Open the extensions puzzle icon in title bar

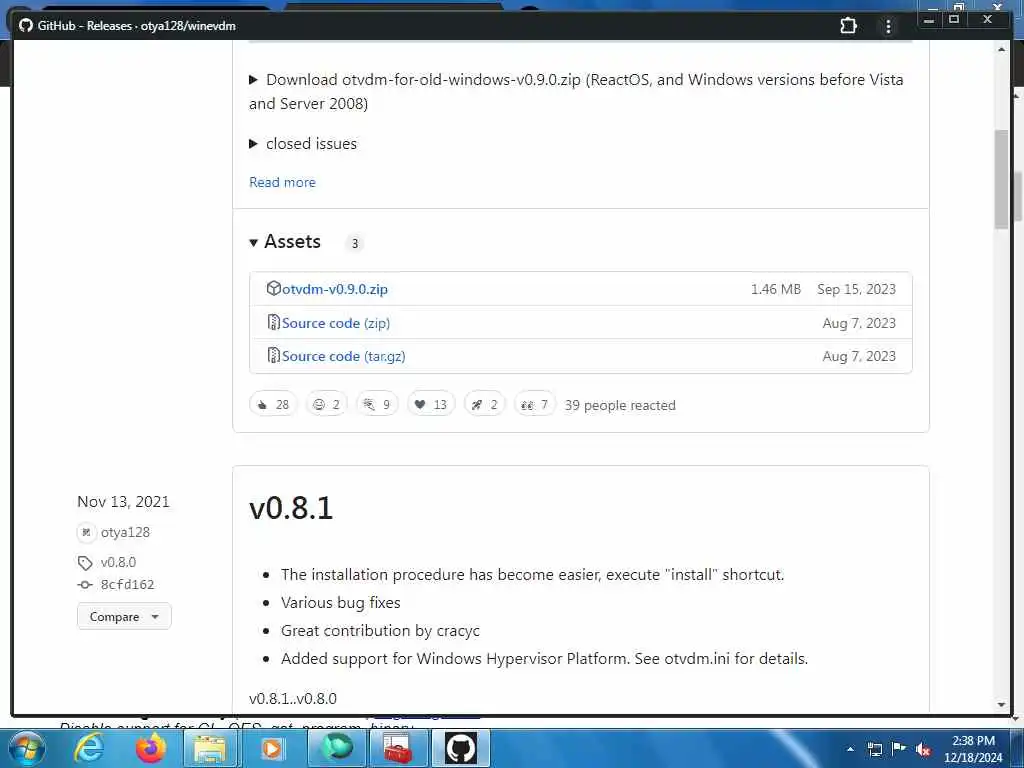pos(848,25)
